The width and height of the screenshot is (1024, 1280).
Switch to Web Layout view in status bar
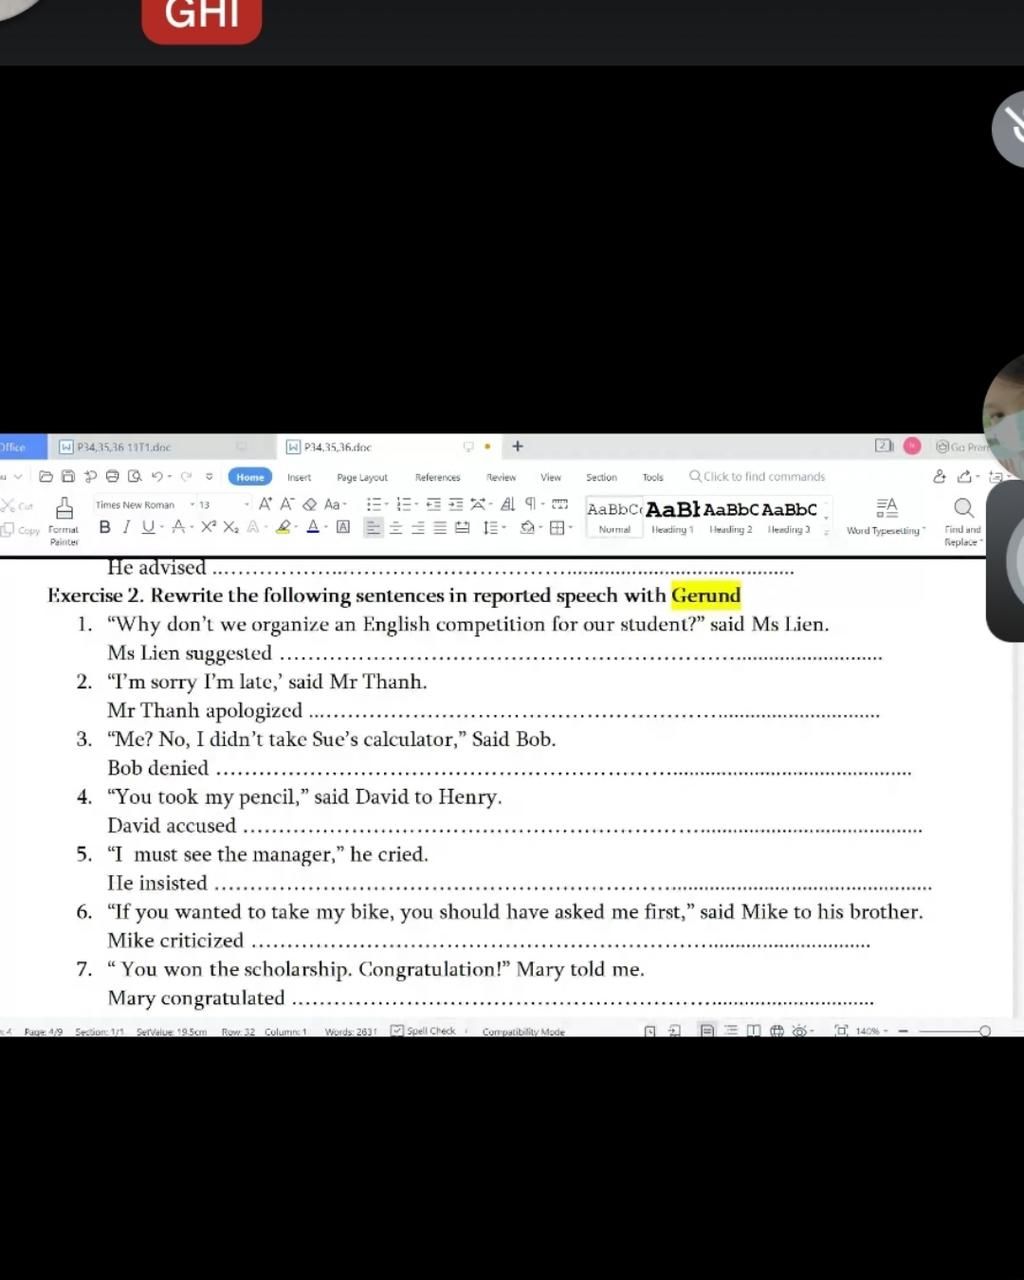tap(777, 1031)
